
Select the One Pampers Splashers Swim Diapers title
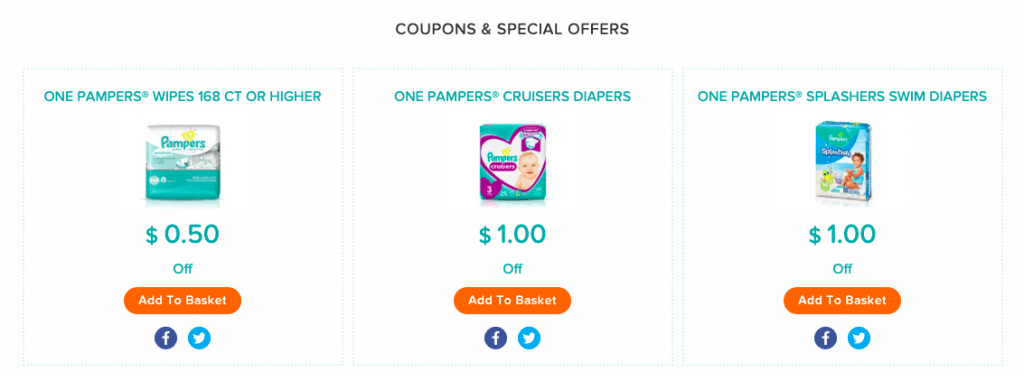coord(842,97)
